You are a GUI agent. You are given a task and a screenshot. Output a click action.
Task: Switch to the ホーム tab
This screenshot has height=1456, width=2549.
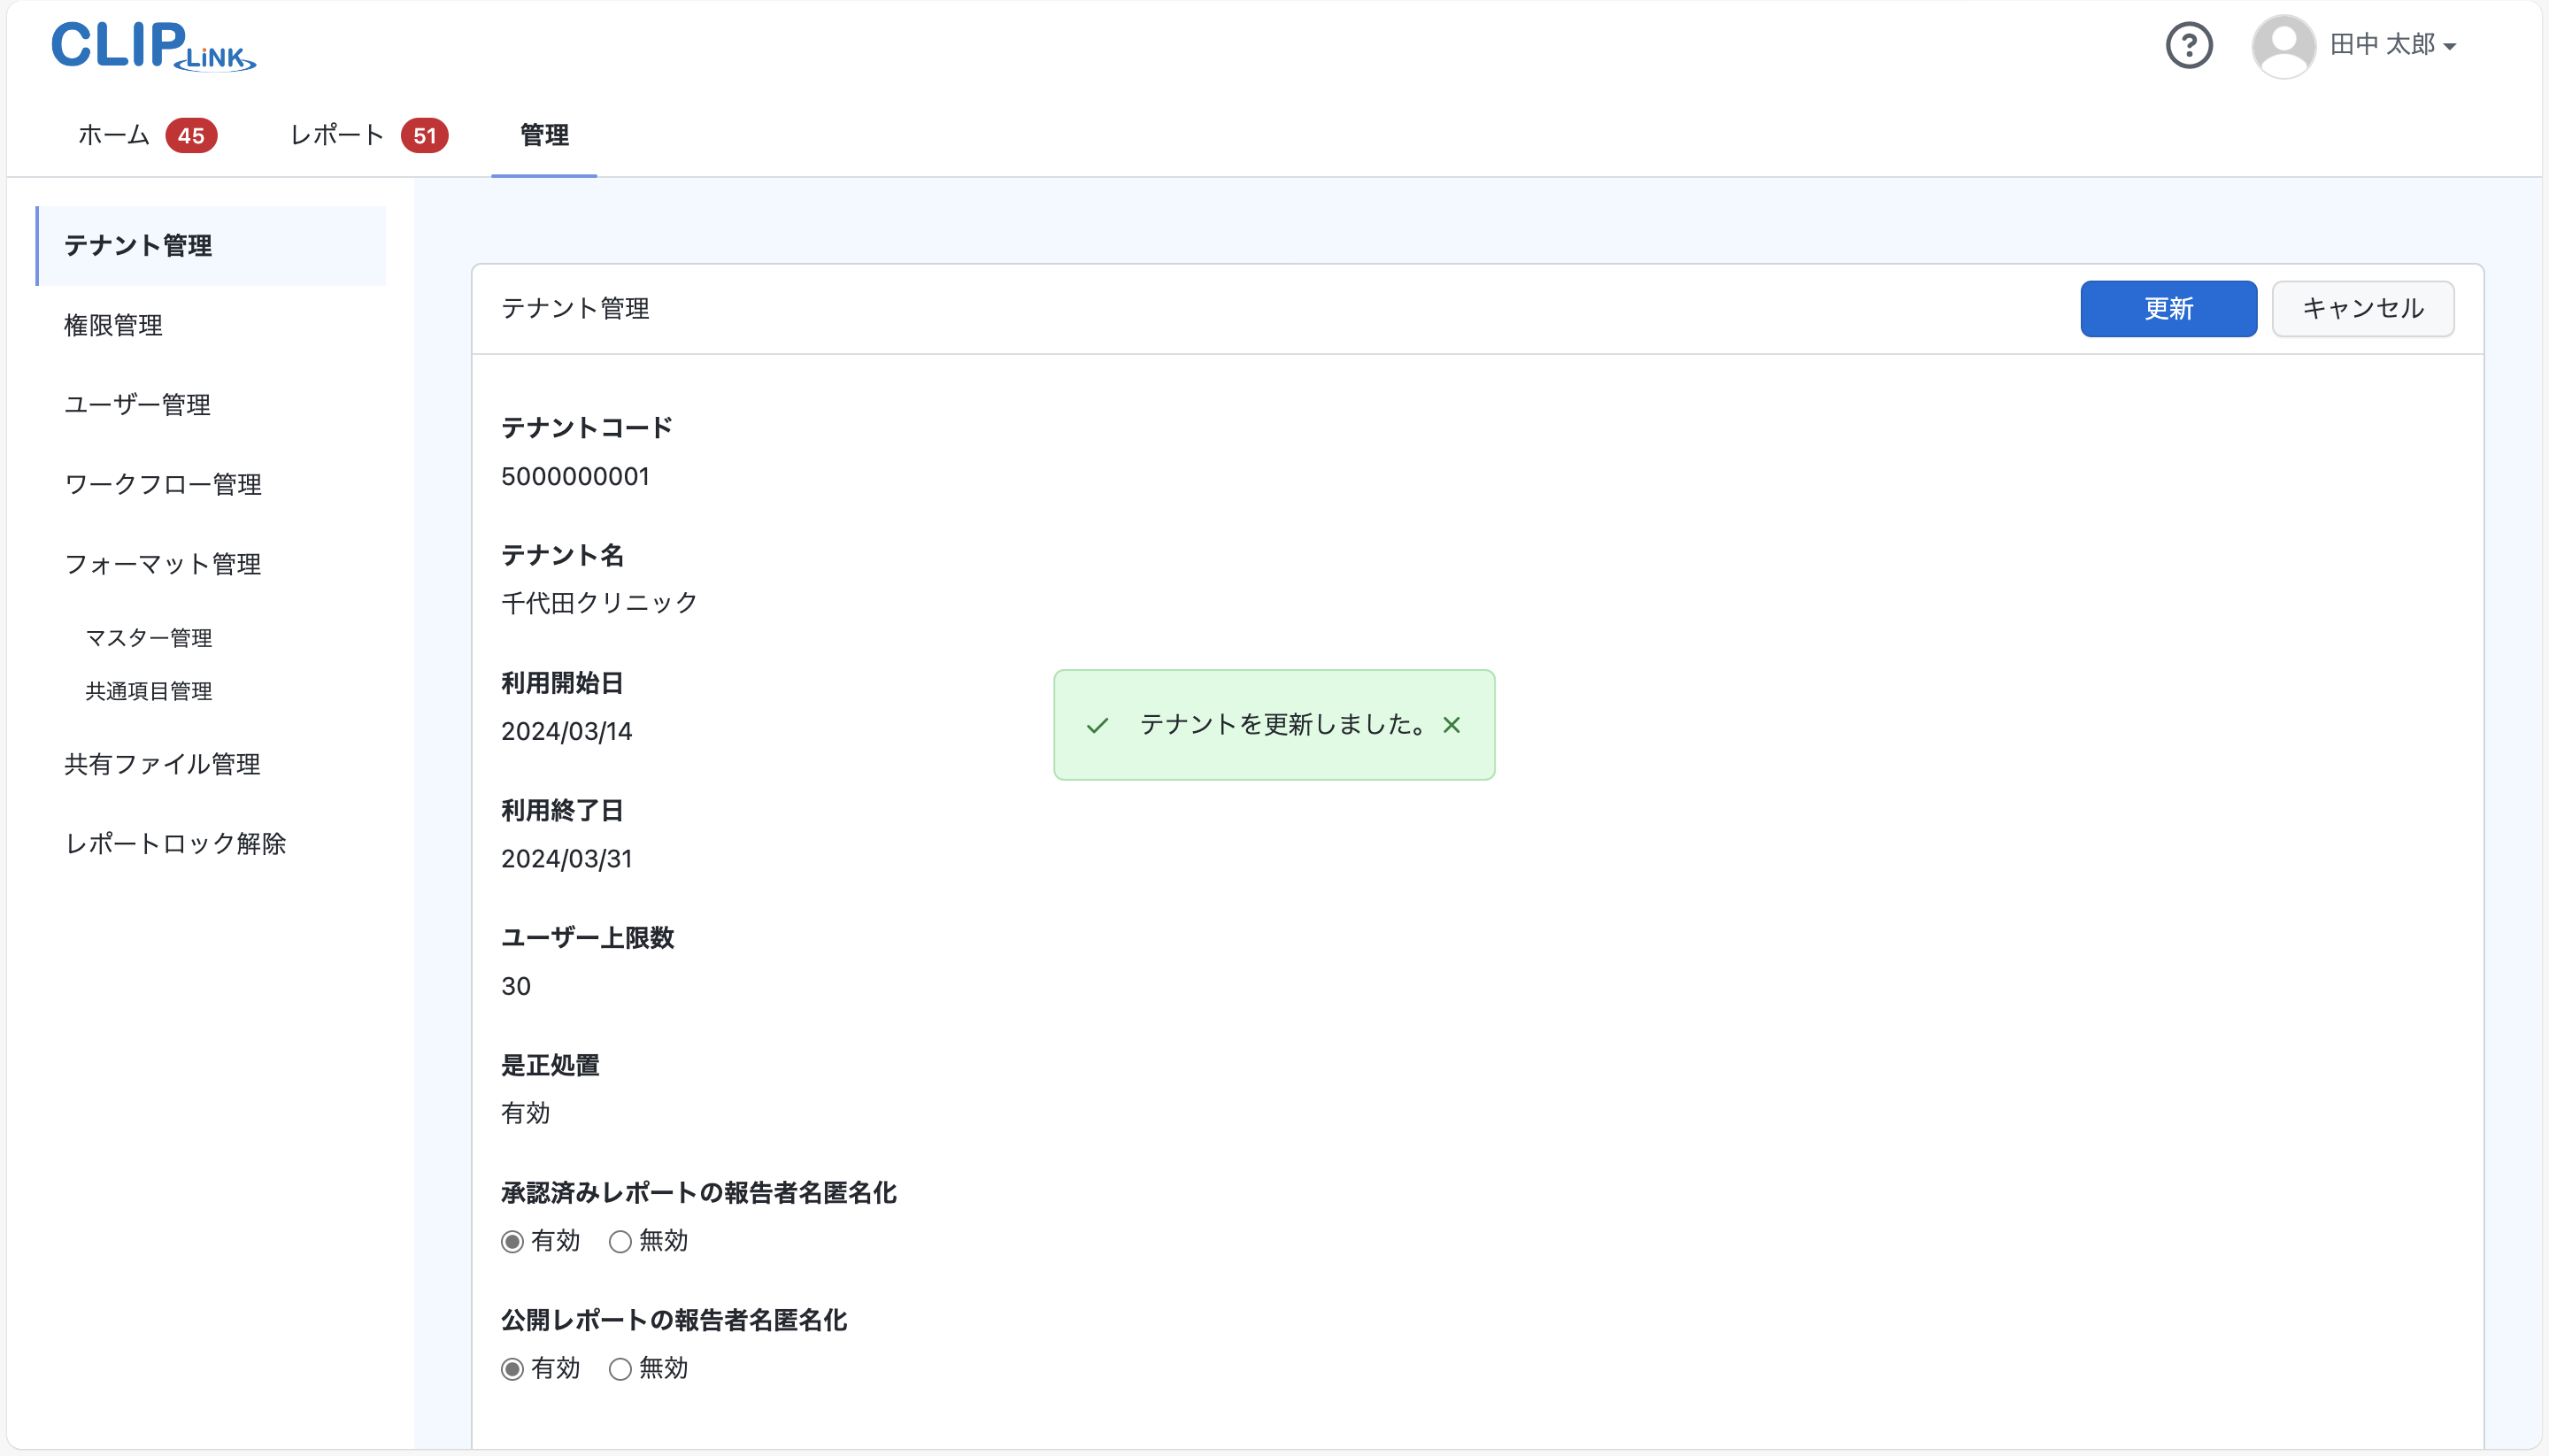(x=114, y=136)
